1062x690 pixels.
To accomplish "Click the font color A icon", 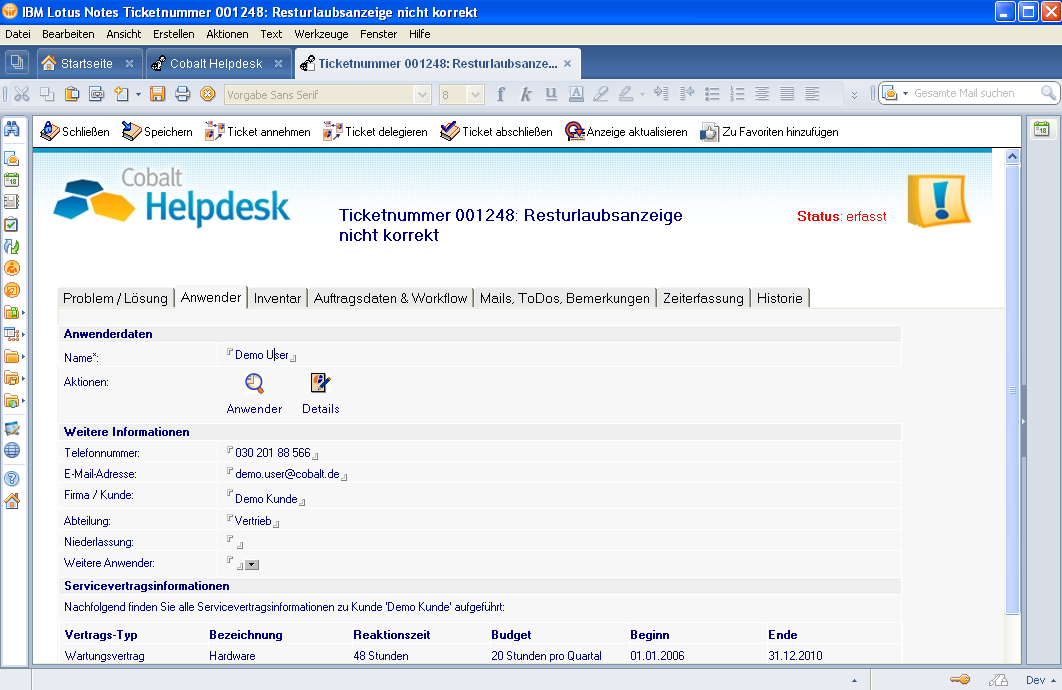I will [576, 94].
